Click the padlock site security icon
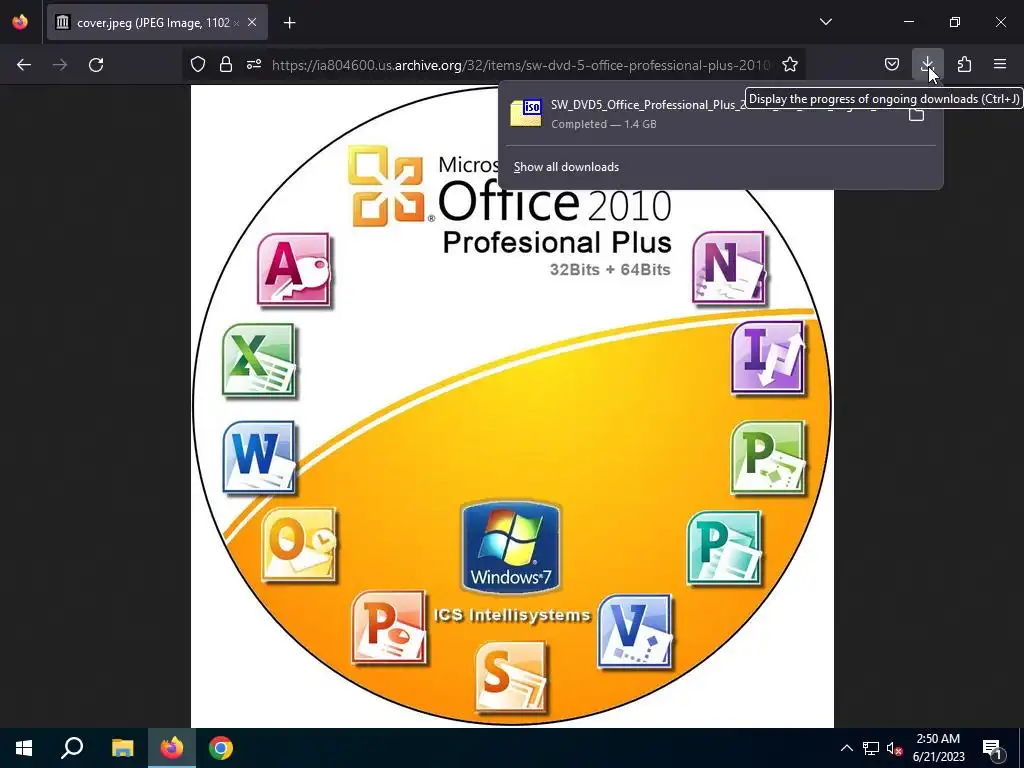This screenshot has width=1024, height=768. coord(226,64)
